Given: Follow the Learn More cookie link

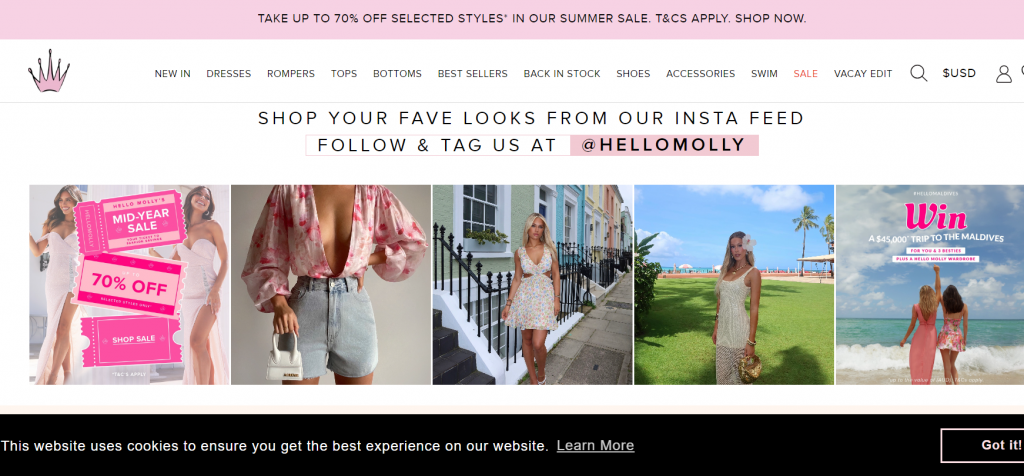Looking at the screenshot, I should [x=595, y=445].
